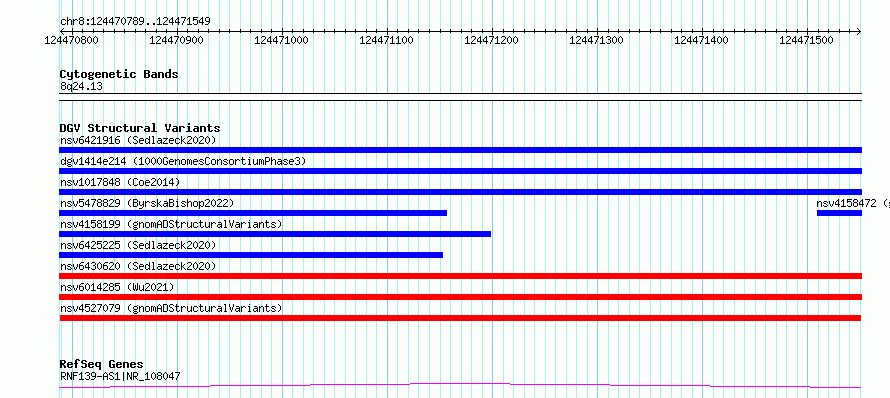Click the Cytogenetic Bands track title
The height and width of the screenshot is (398, 890).
click(x=119, y=74)
